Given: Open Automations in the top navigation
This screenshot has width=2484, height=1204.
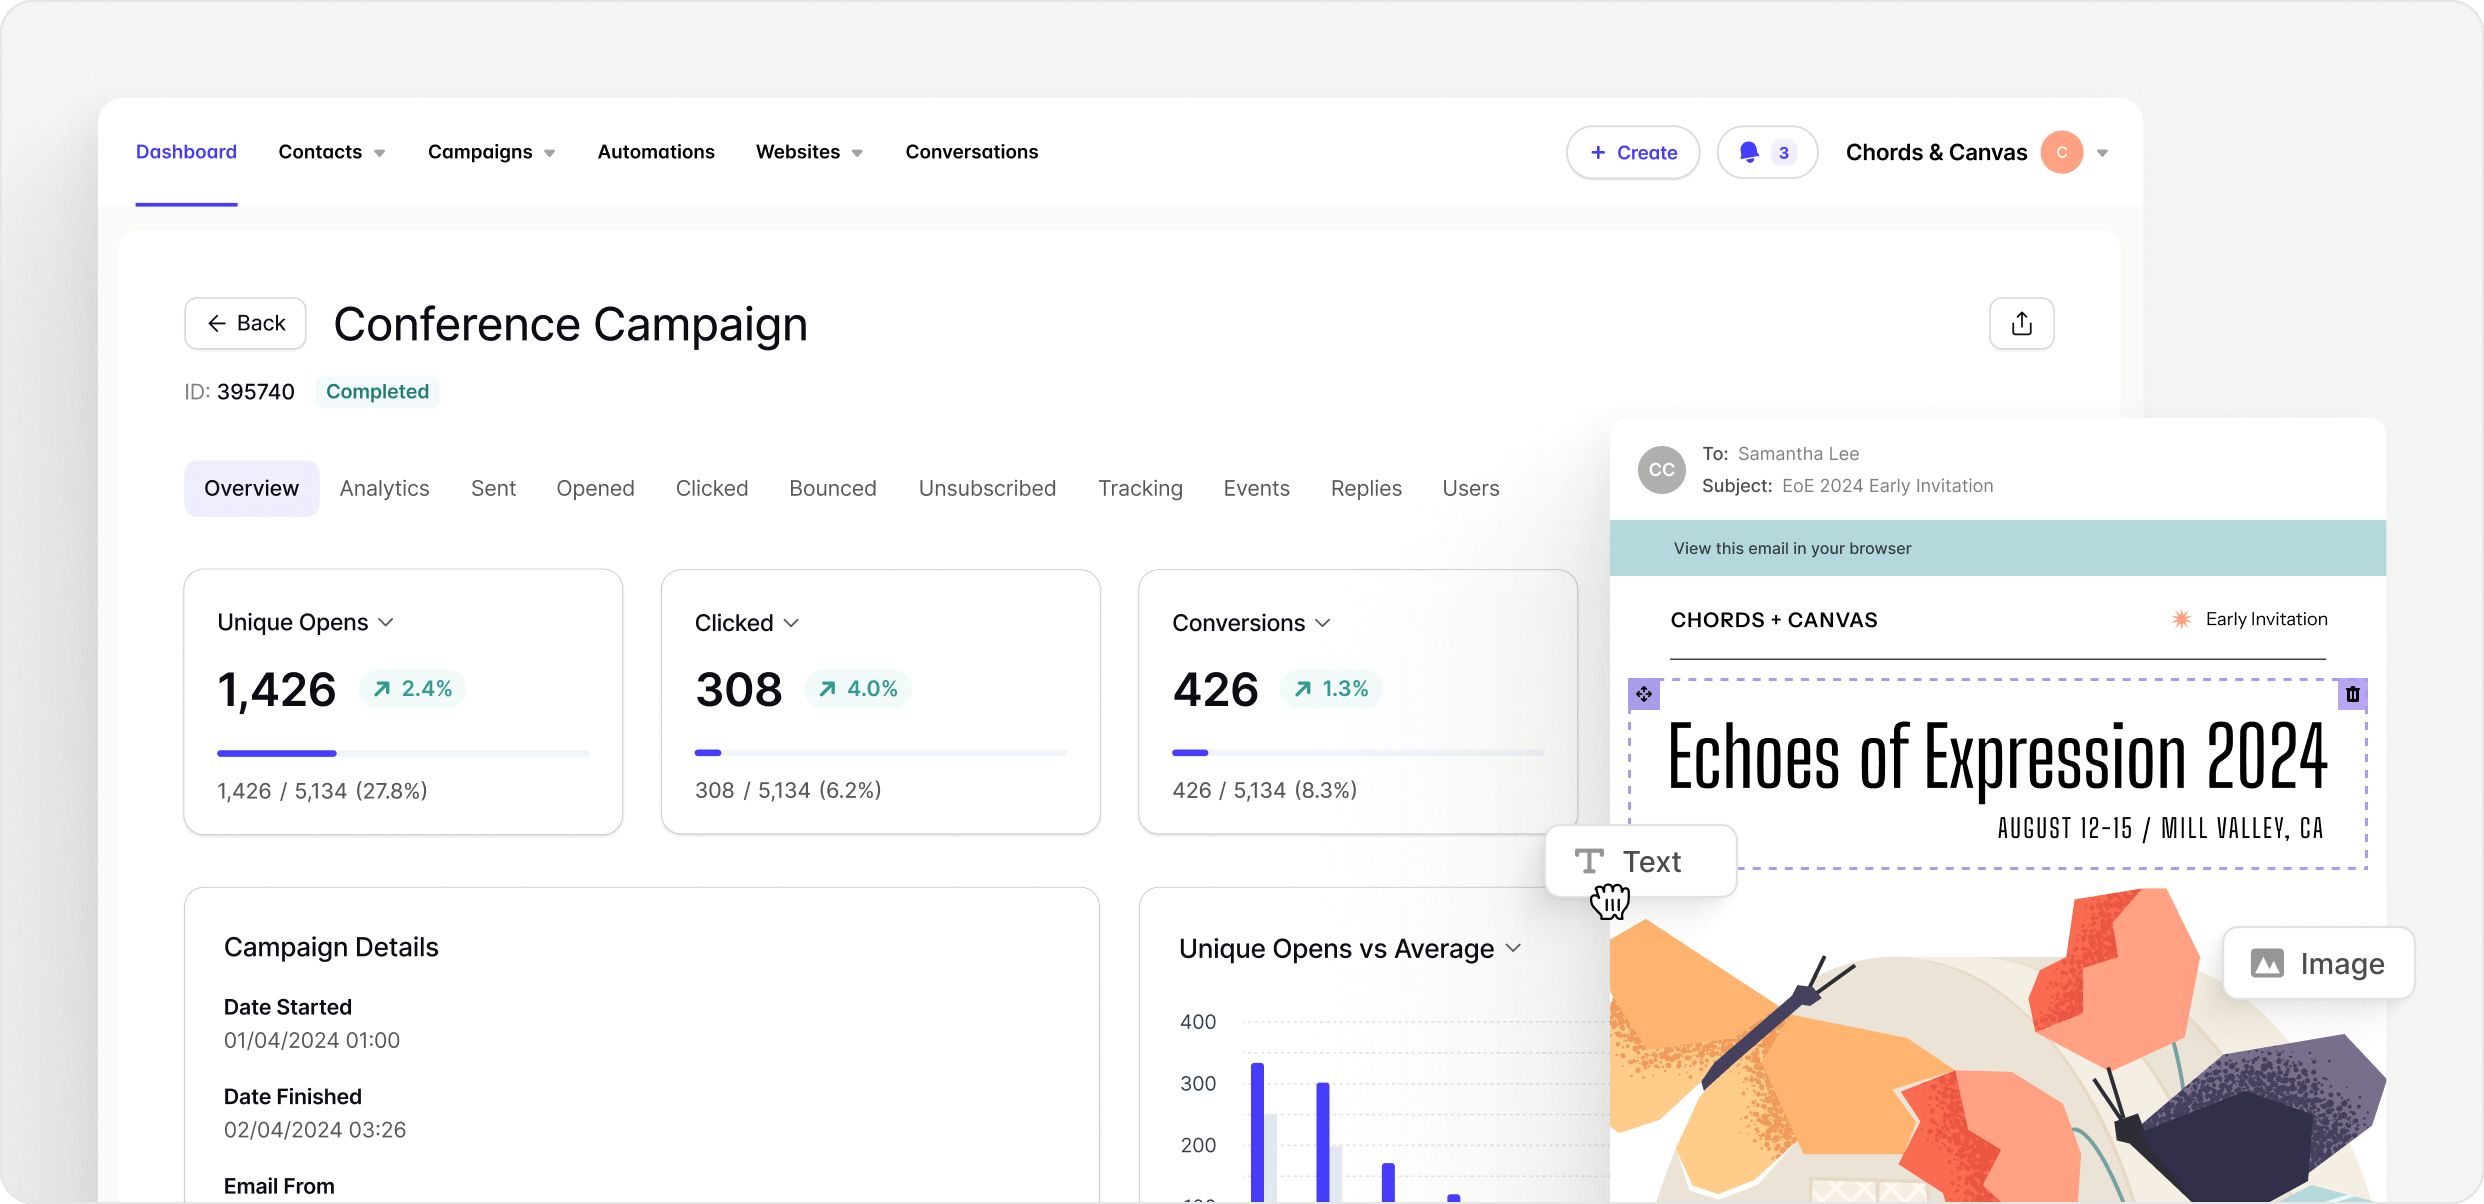Looking at the screenshot, I should coord(656,152).
